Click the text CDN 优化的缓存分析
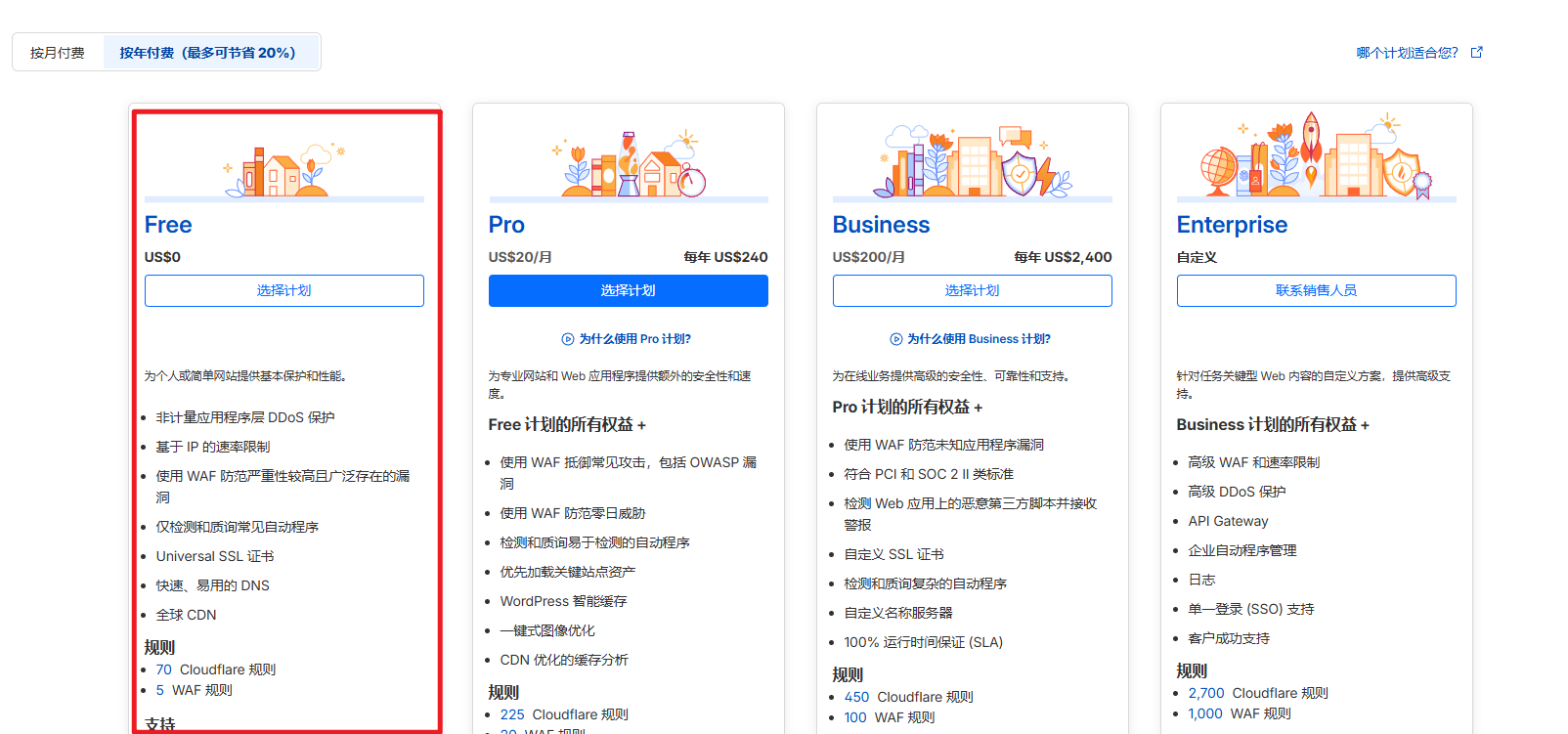The image size is (1568, 734). [565, 660]
